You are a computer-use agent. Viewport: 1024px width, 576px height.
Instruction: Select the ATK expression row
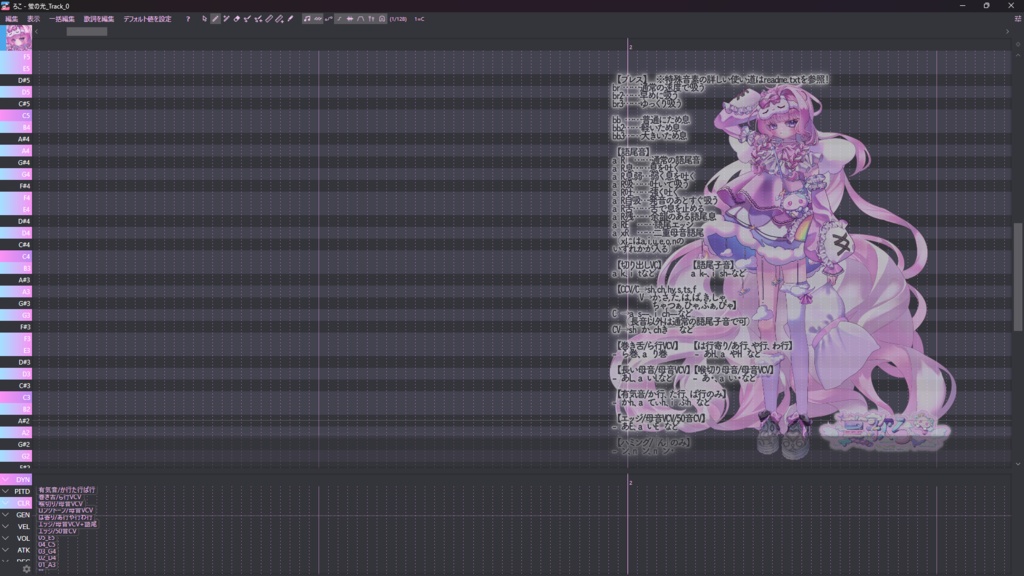[x=16, y=550]
